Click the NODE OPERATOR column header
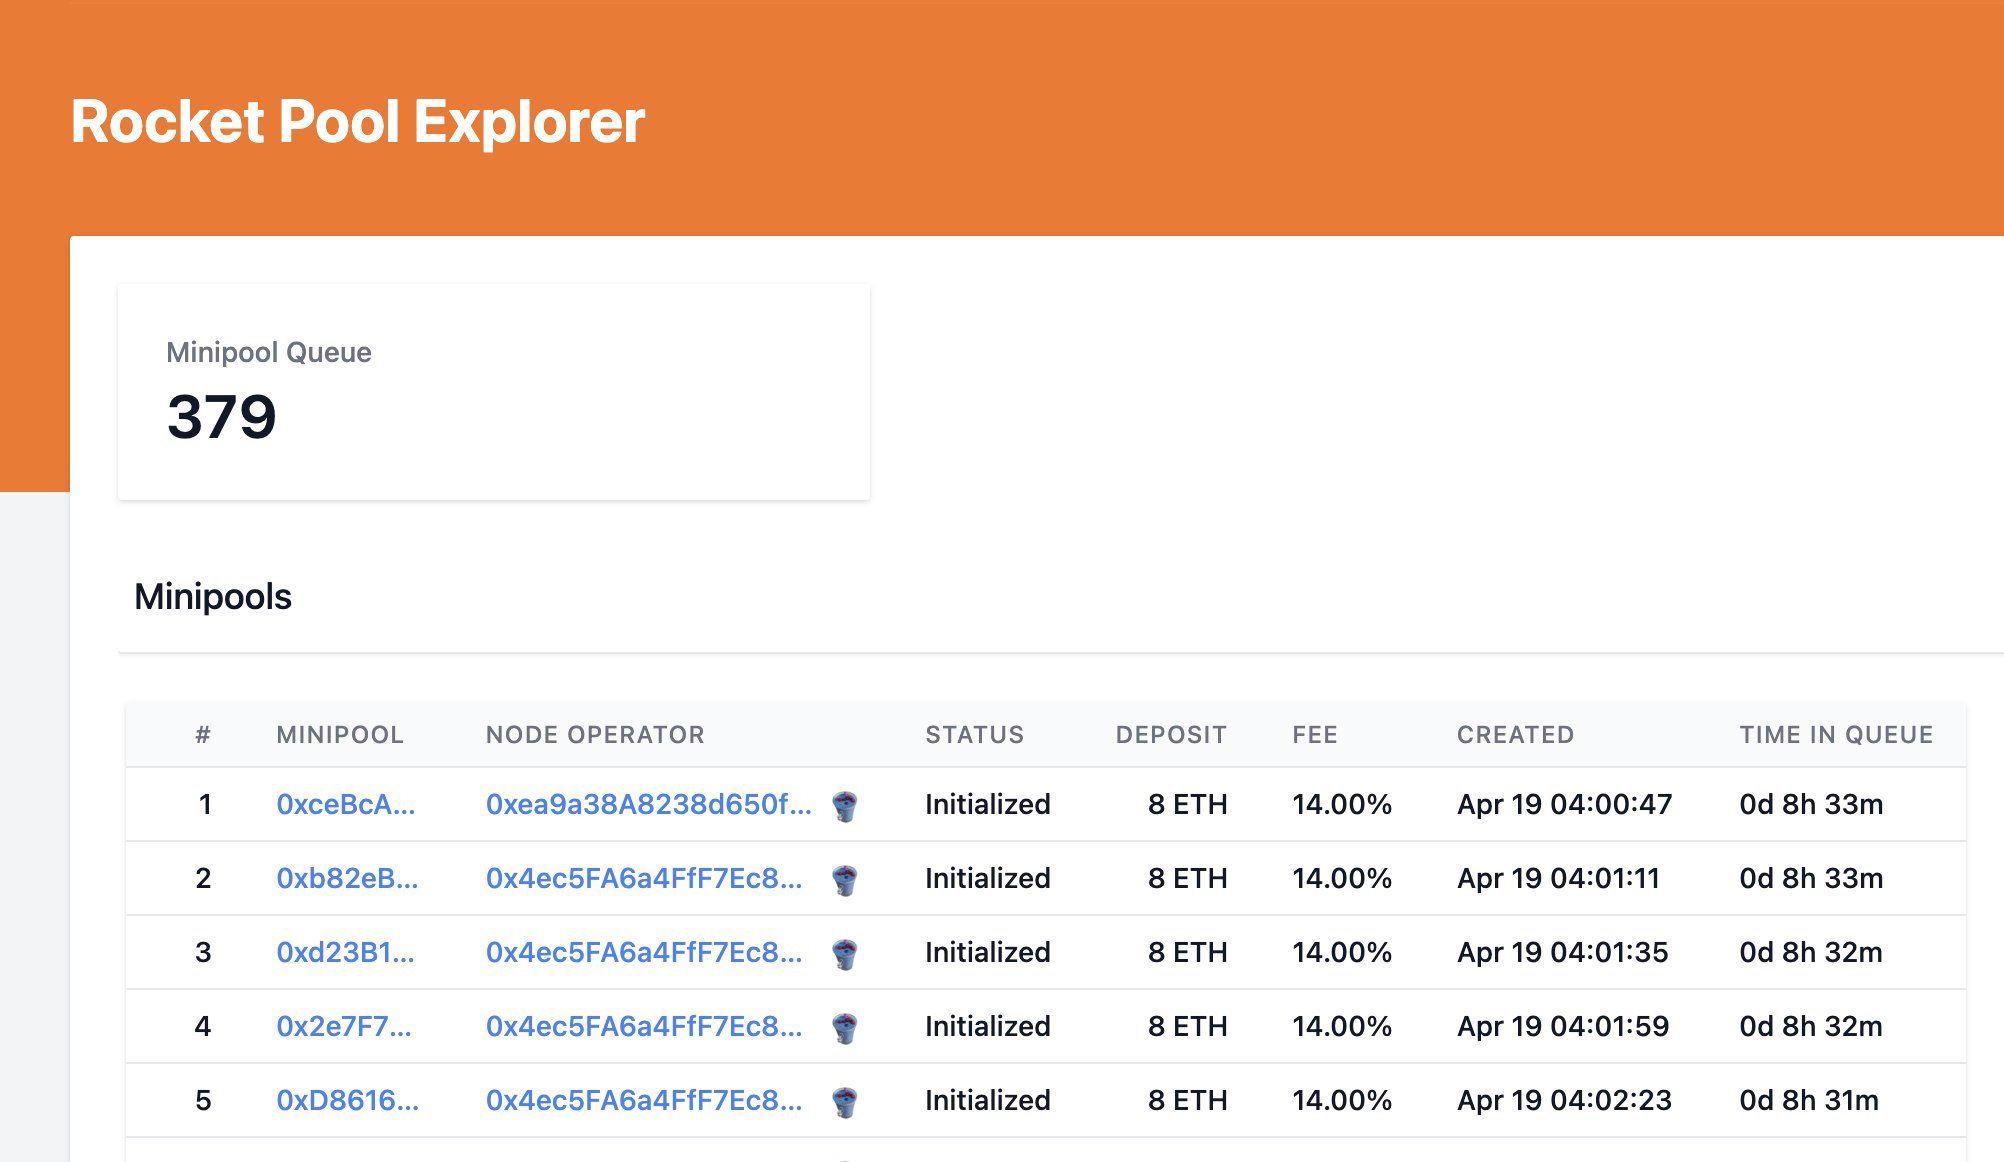The width and height of the screenshot is (2004, 1162). pyautogui.click(x=595, y=735)
